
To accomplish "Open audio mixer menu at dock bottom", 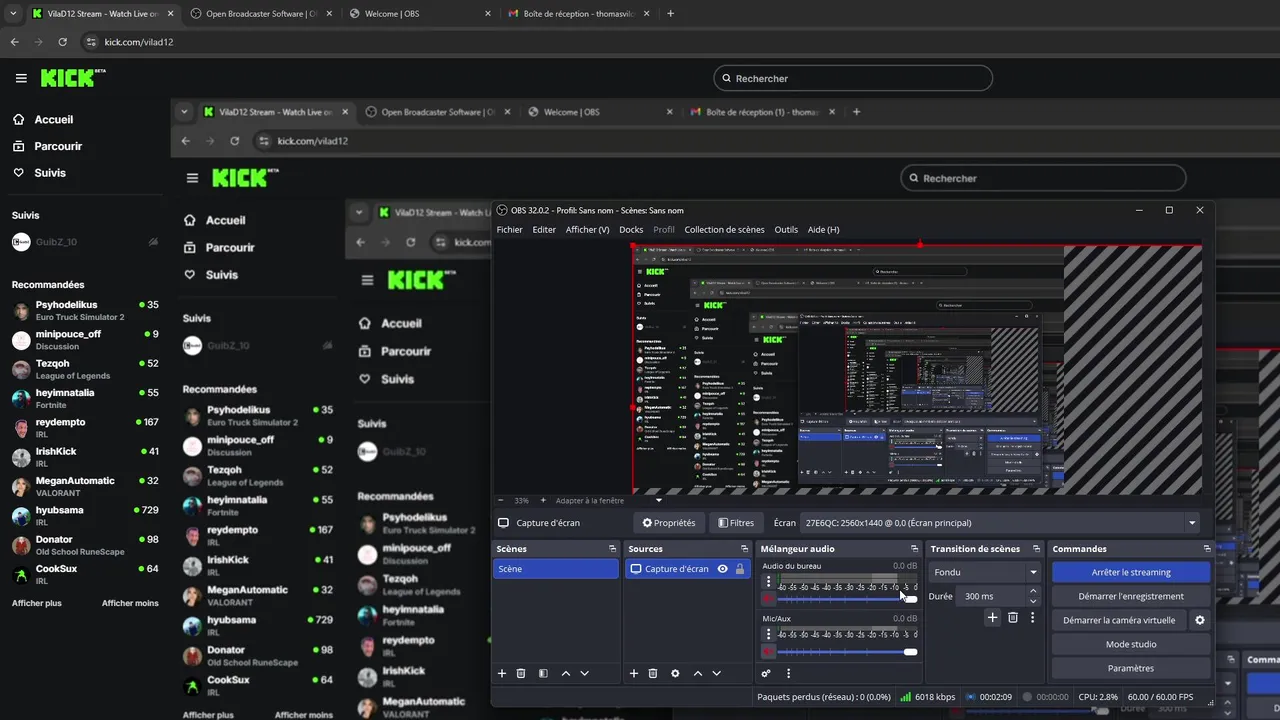I will tap(788, 673).
